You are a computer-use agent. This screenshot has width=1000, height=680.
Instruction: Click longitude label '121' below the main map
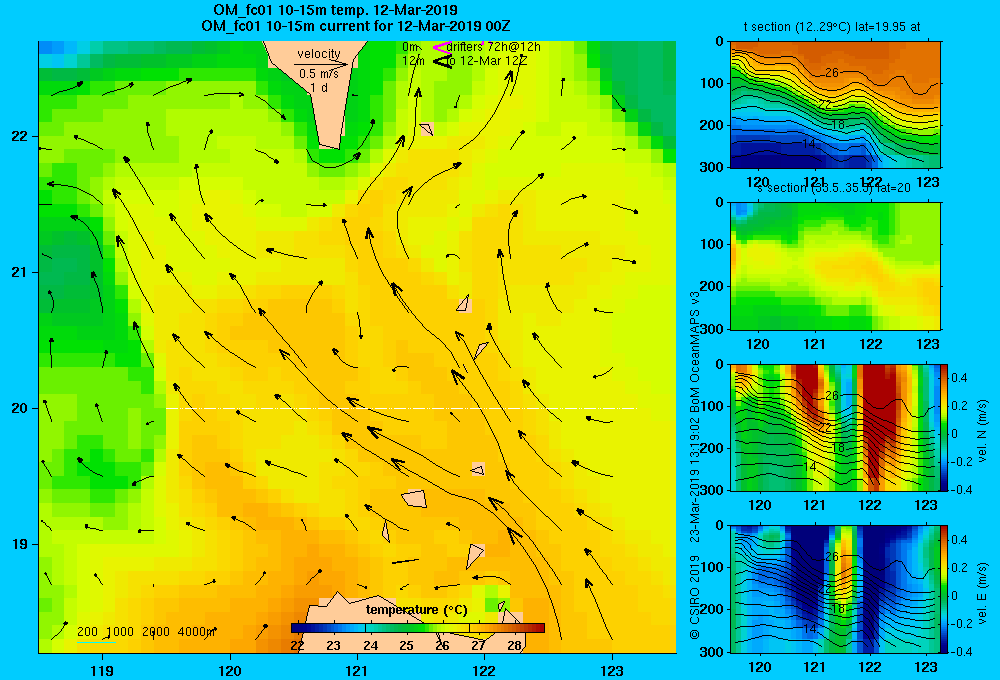357,671
